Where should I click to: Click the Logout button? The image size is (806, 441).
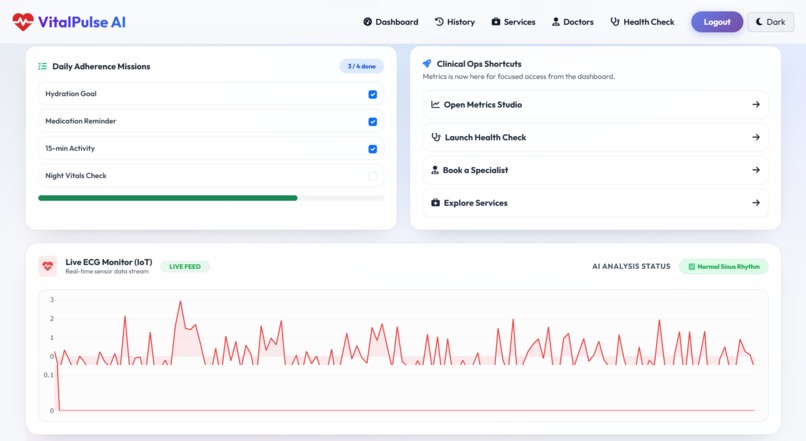tap(717, 22)
